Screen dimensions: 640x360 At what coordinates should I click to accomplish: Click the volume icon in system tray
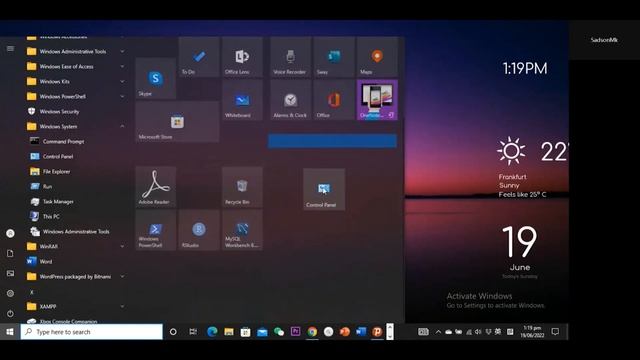tap(478, 332)
